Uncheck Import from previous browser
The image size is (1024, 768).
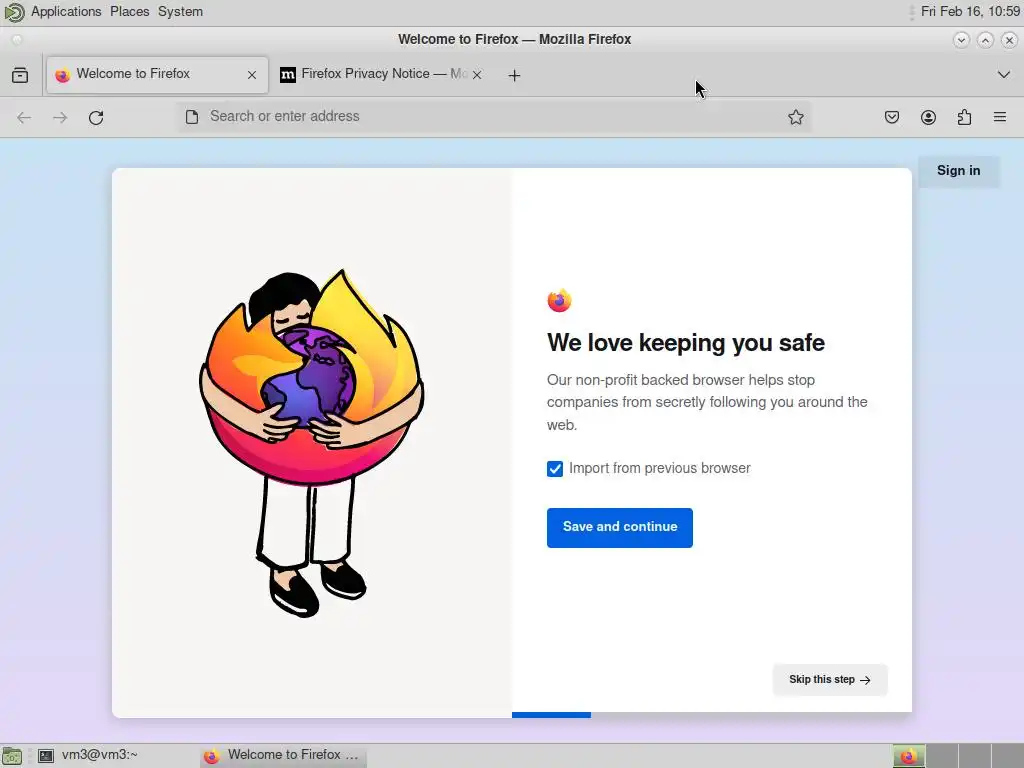(x=555, y=469)
